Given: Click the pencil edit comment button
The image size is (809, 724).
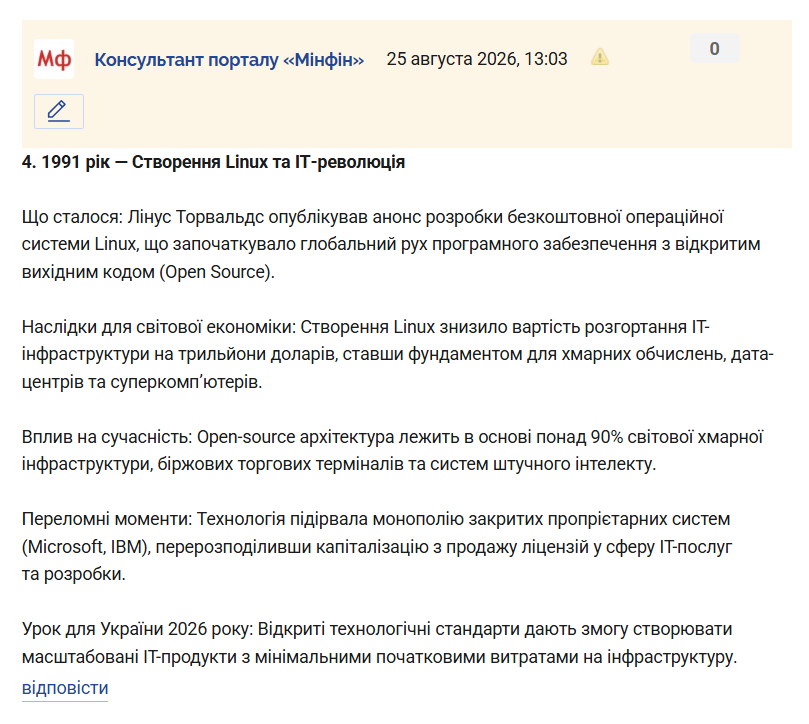Looking at the screenshot, I should tap(59, 111).
